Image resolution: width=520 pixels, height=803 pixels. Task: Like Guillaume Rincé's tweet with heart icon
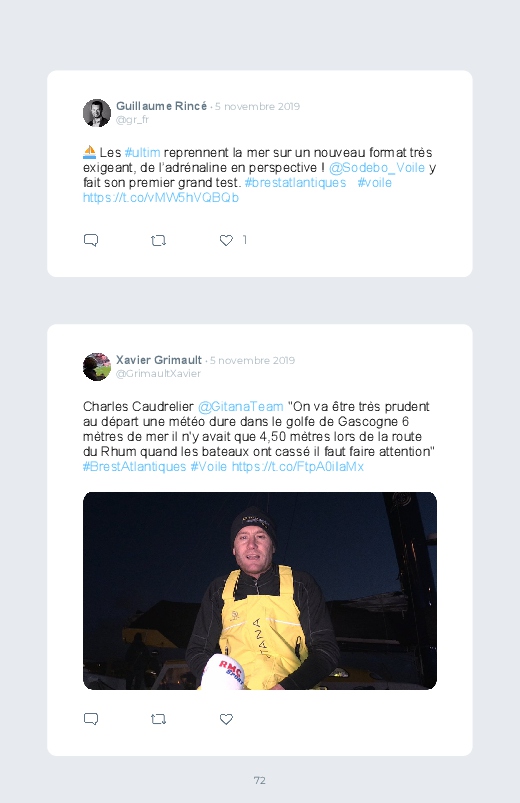pos(226,240)
